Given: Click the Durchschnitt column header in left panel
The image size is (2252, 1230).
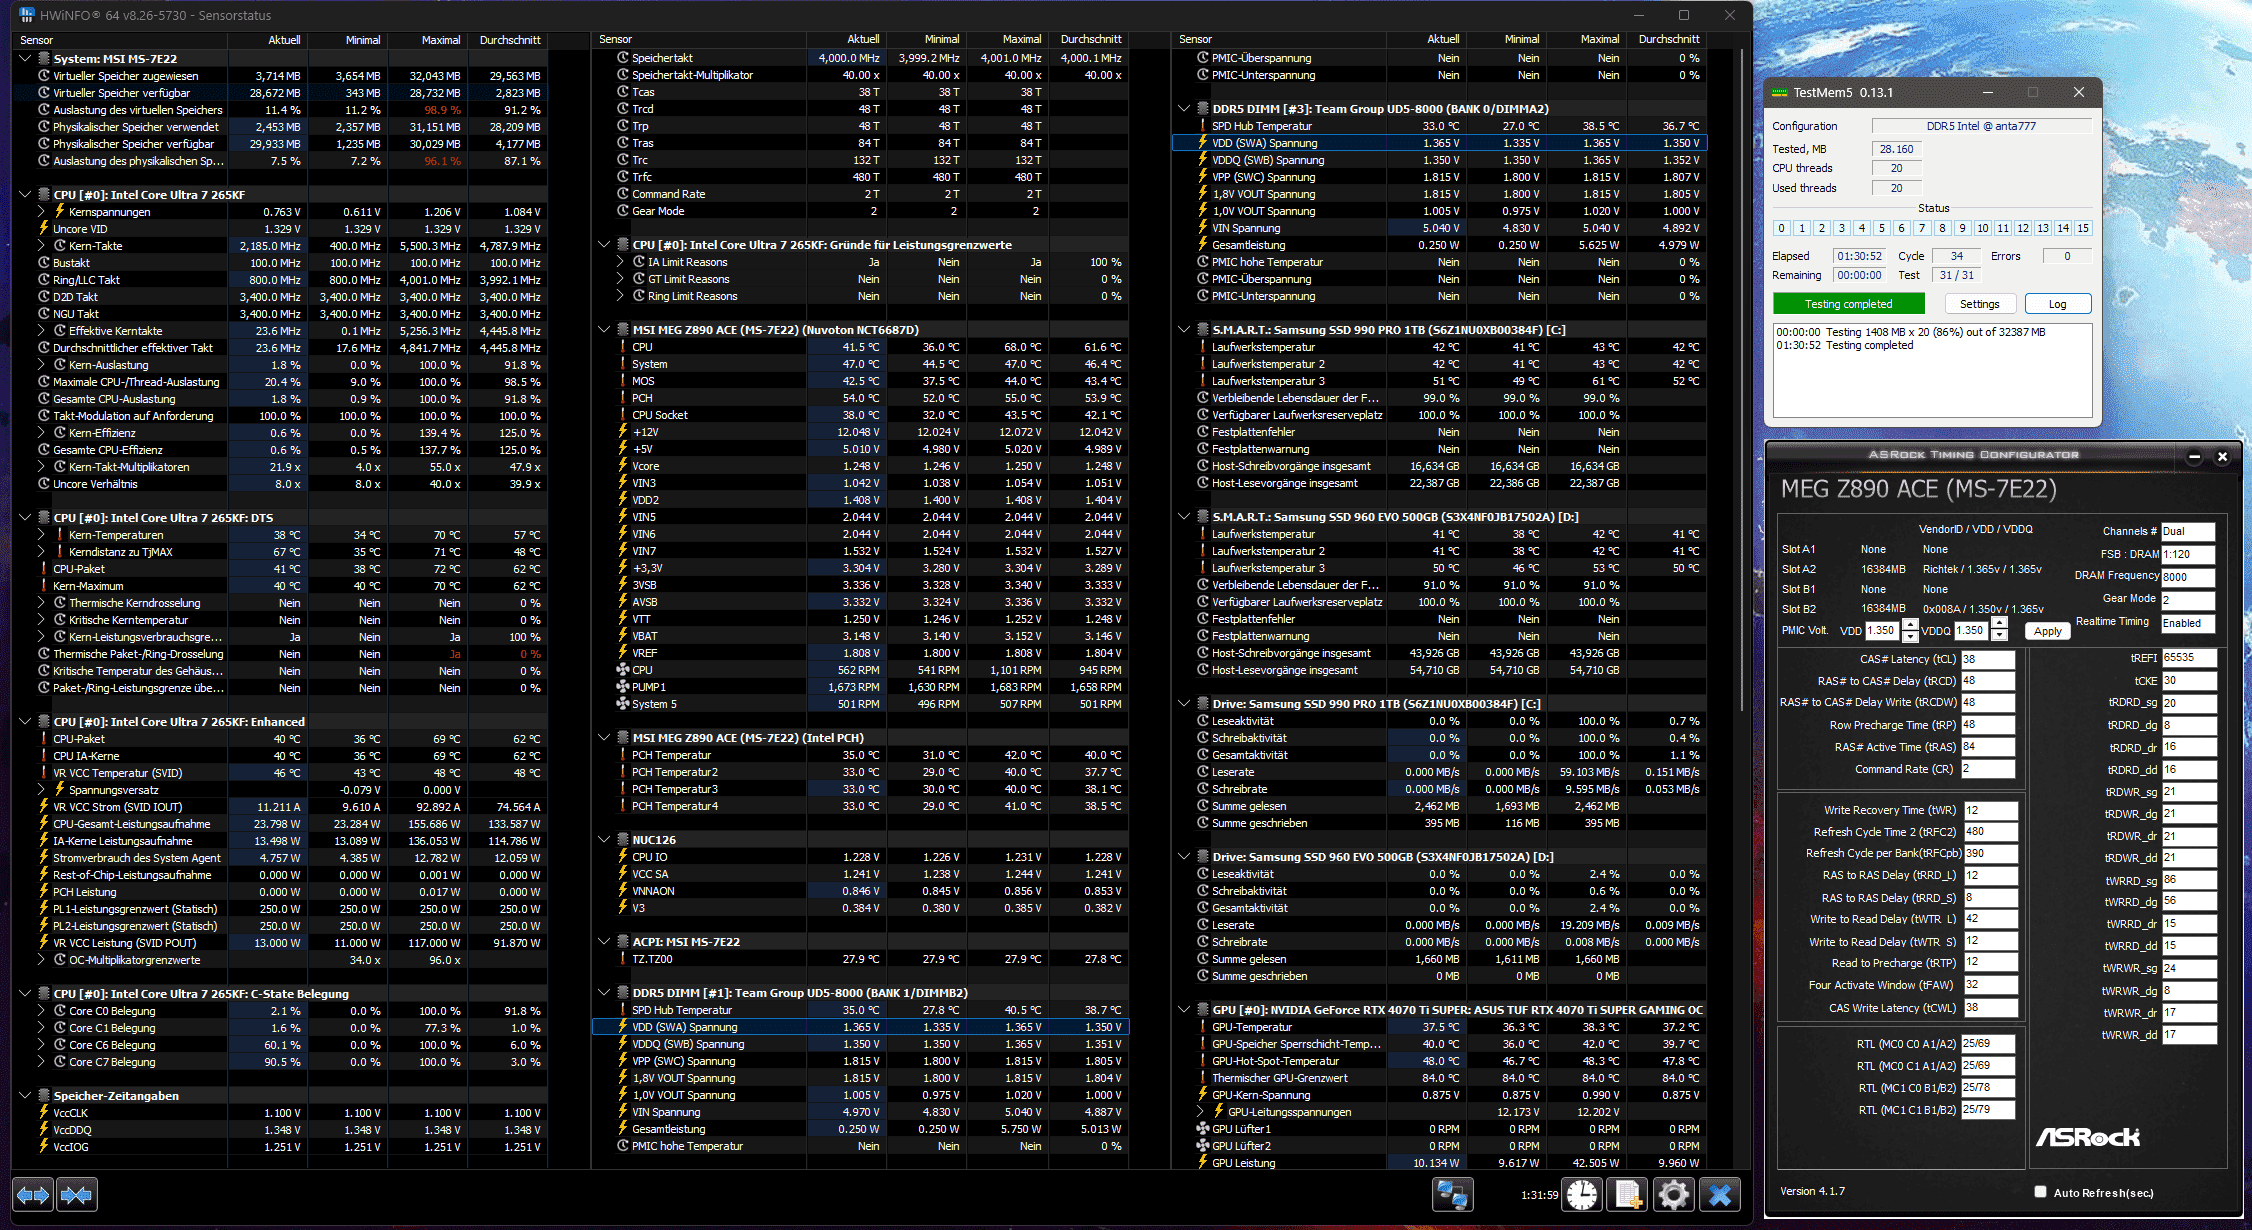Looking at the screenshot, I should click(x=509, y=40).
